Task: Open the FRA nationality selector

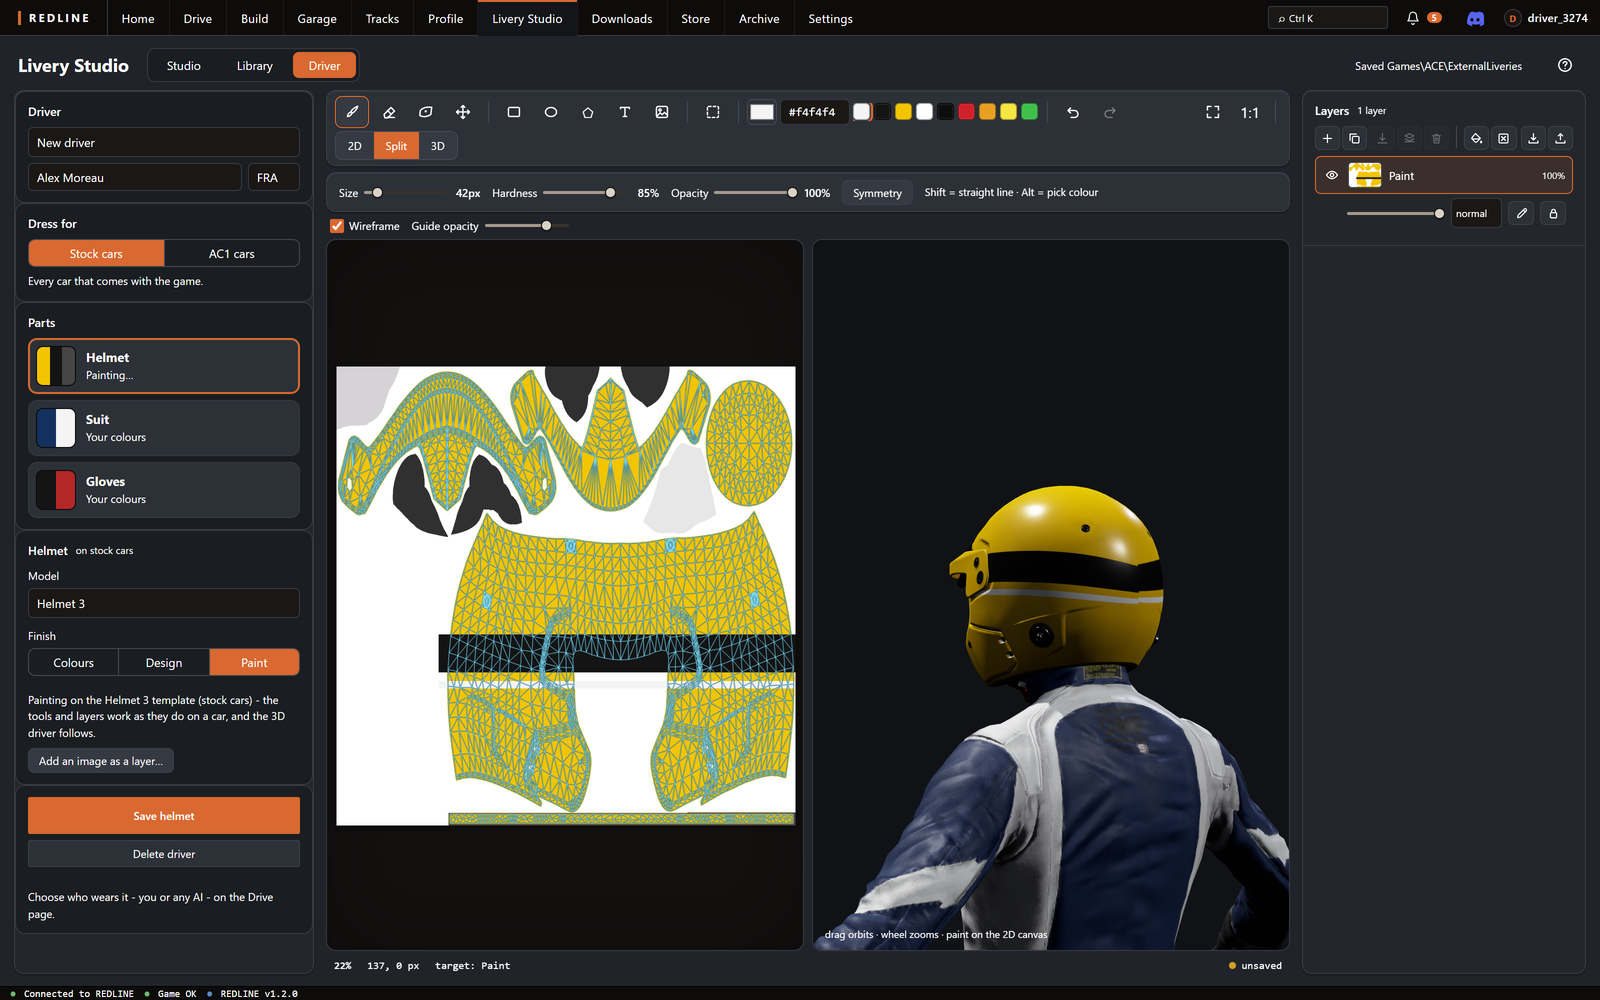Action: pyautogui.click(x=273, y=177)
